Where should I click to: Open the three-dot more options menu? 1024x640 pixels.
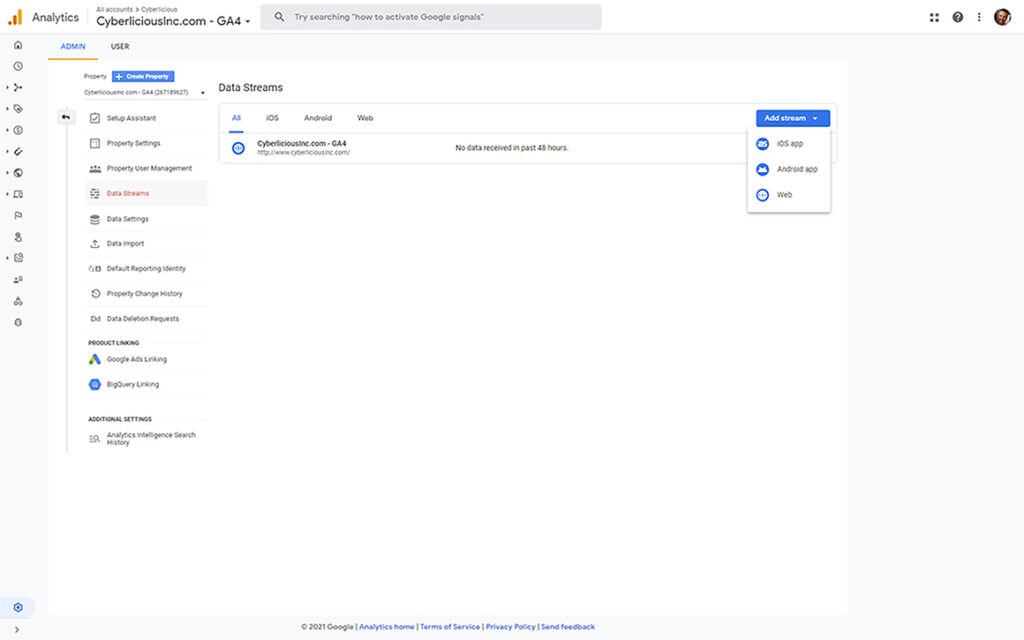pyautogui.click(x=979, y=18)
